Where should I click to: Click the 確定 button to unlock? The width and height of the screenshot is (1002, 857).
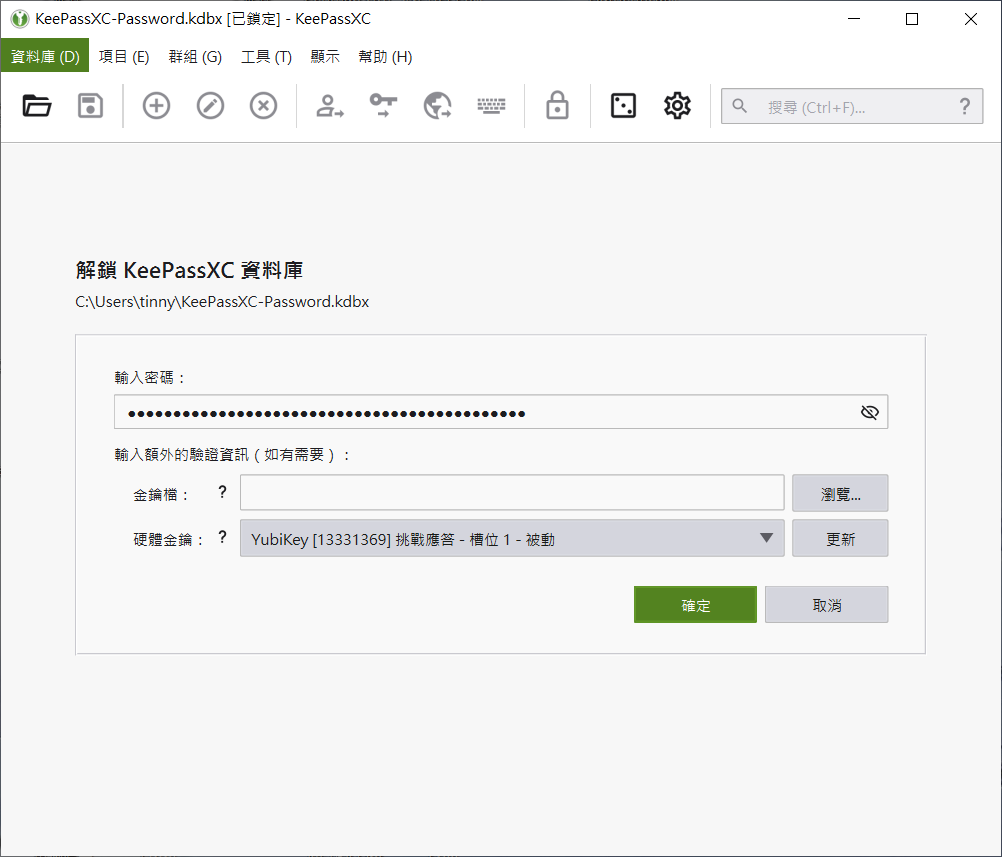[x=695, y=605]
